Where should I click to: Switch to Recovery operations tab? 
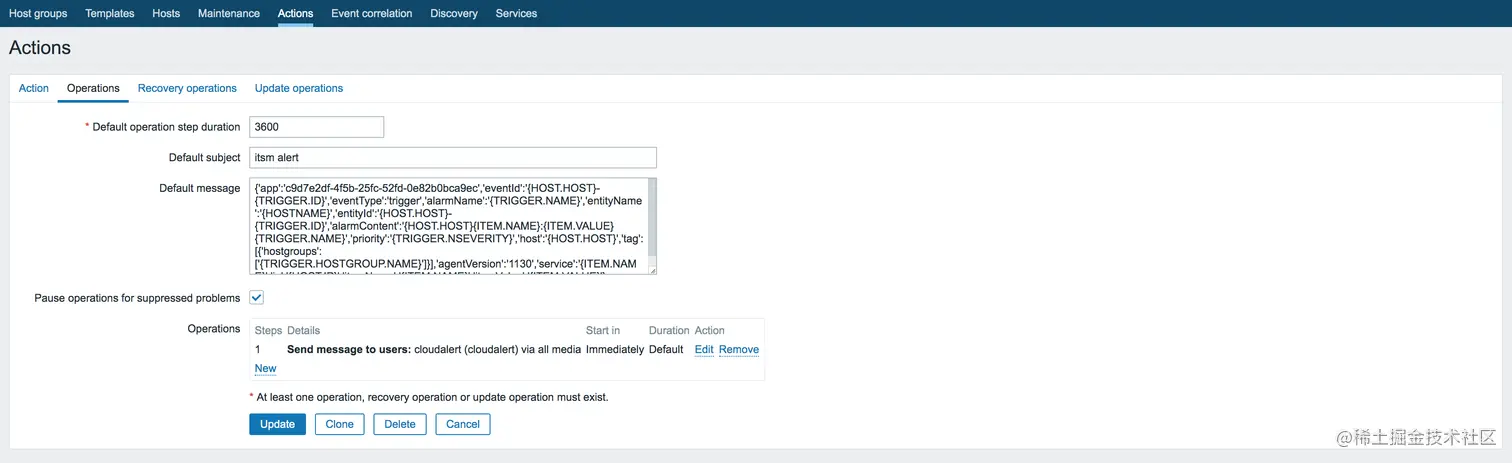187,88
